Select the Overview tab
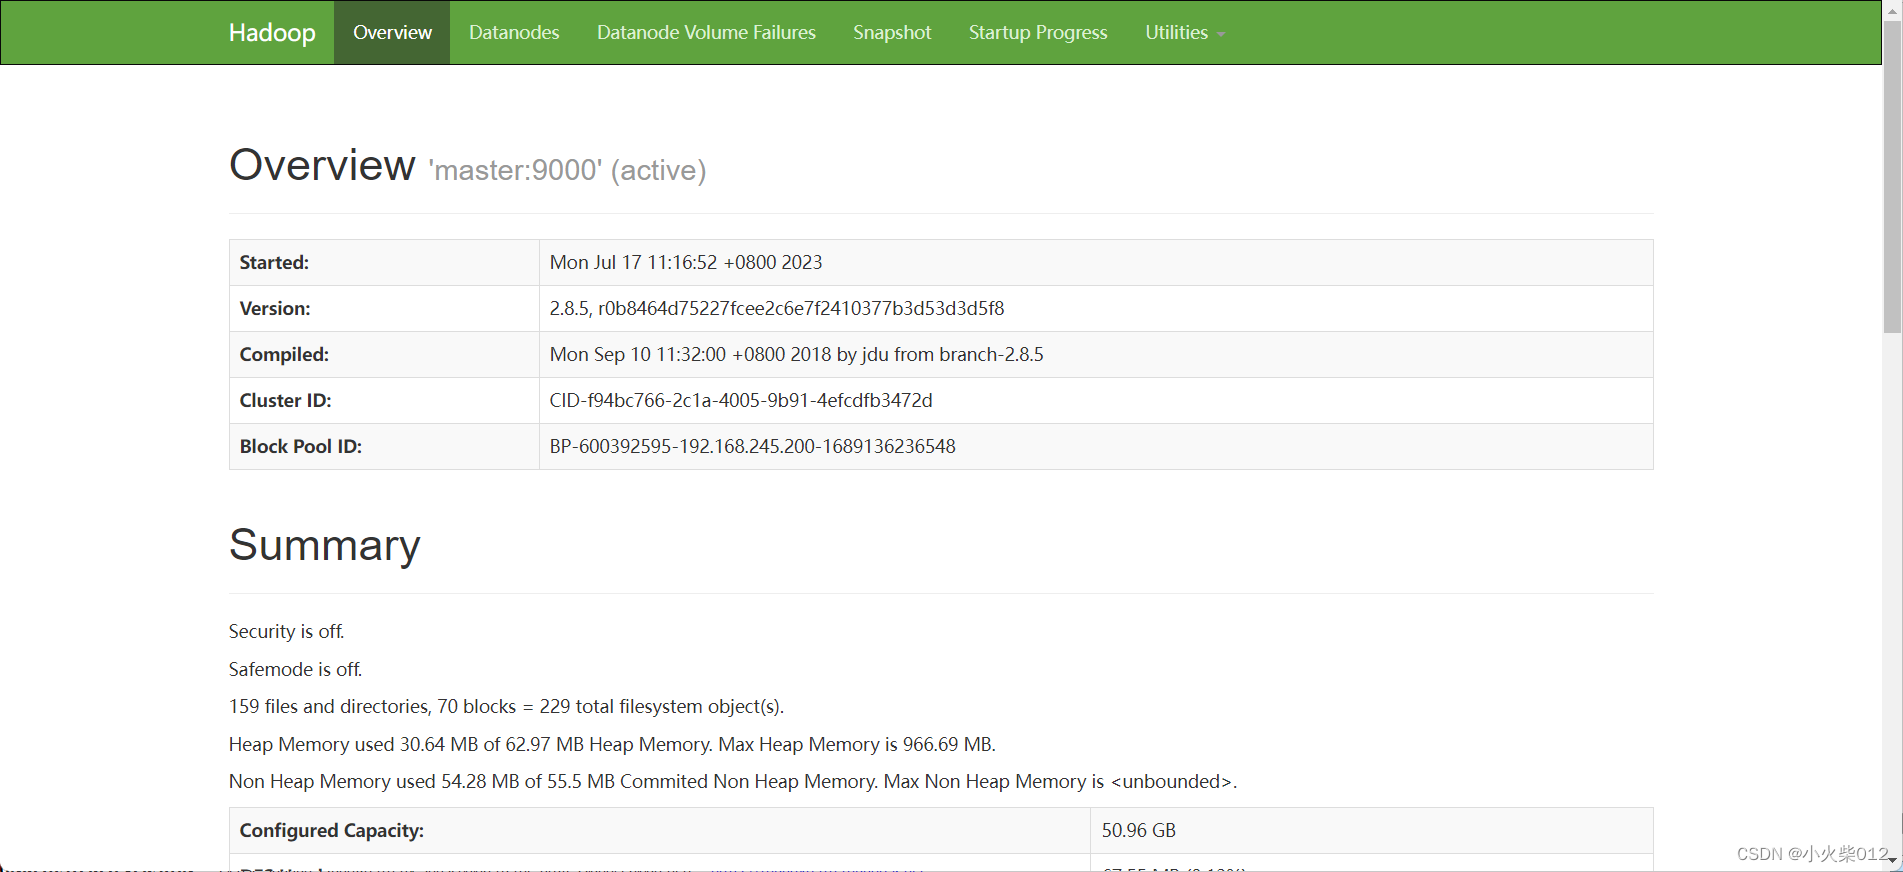 click(x=392, y=32)
